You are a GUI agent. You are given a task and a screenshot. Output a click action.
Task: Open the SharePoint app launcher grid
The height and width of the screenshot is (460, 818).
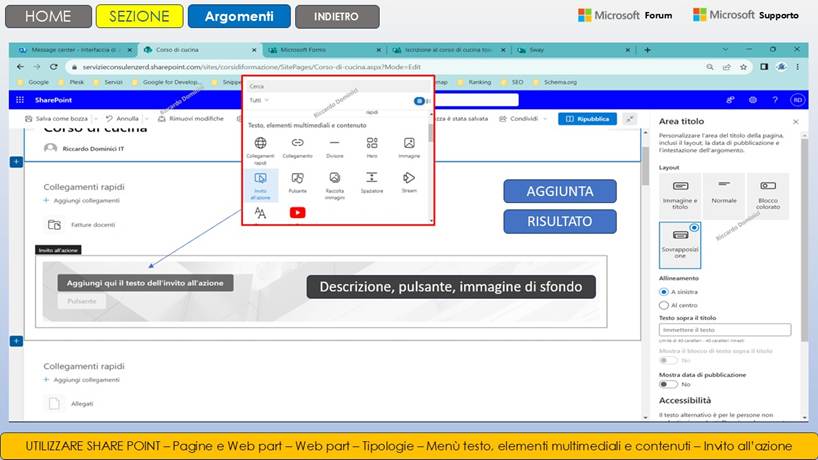pos(20,100)
